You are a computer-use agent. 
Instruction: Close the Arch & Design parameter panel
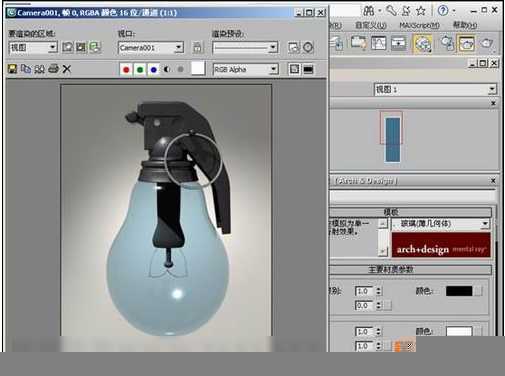[x=493, y=181]
